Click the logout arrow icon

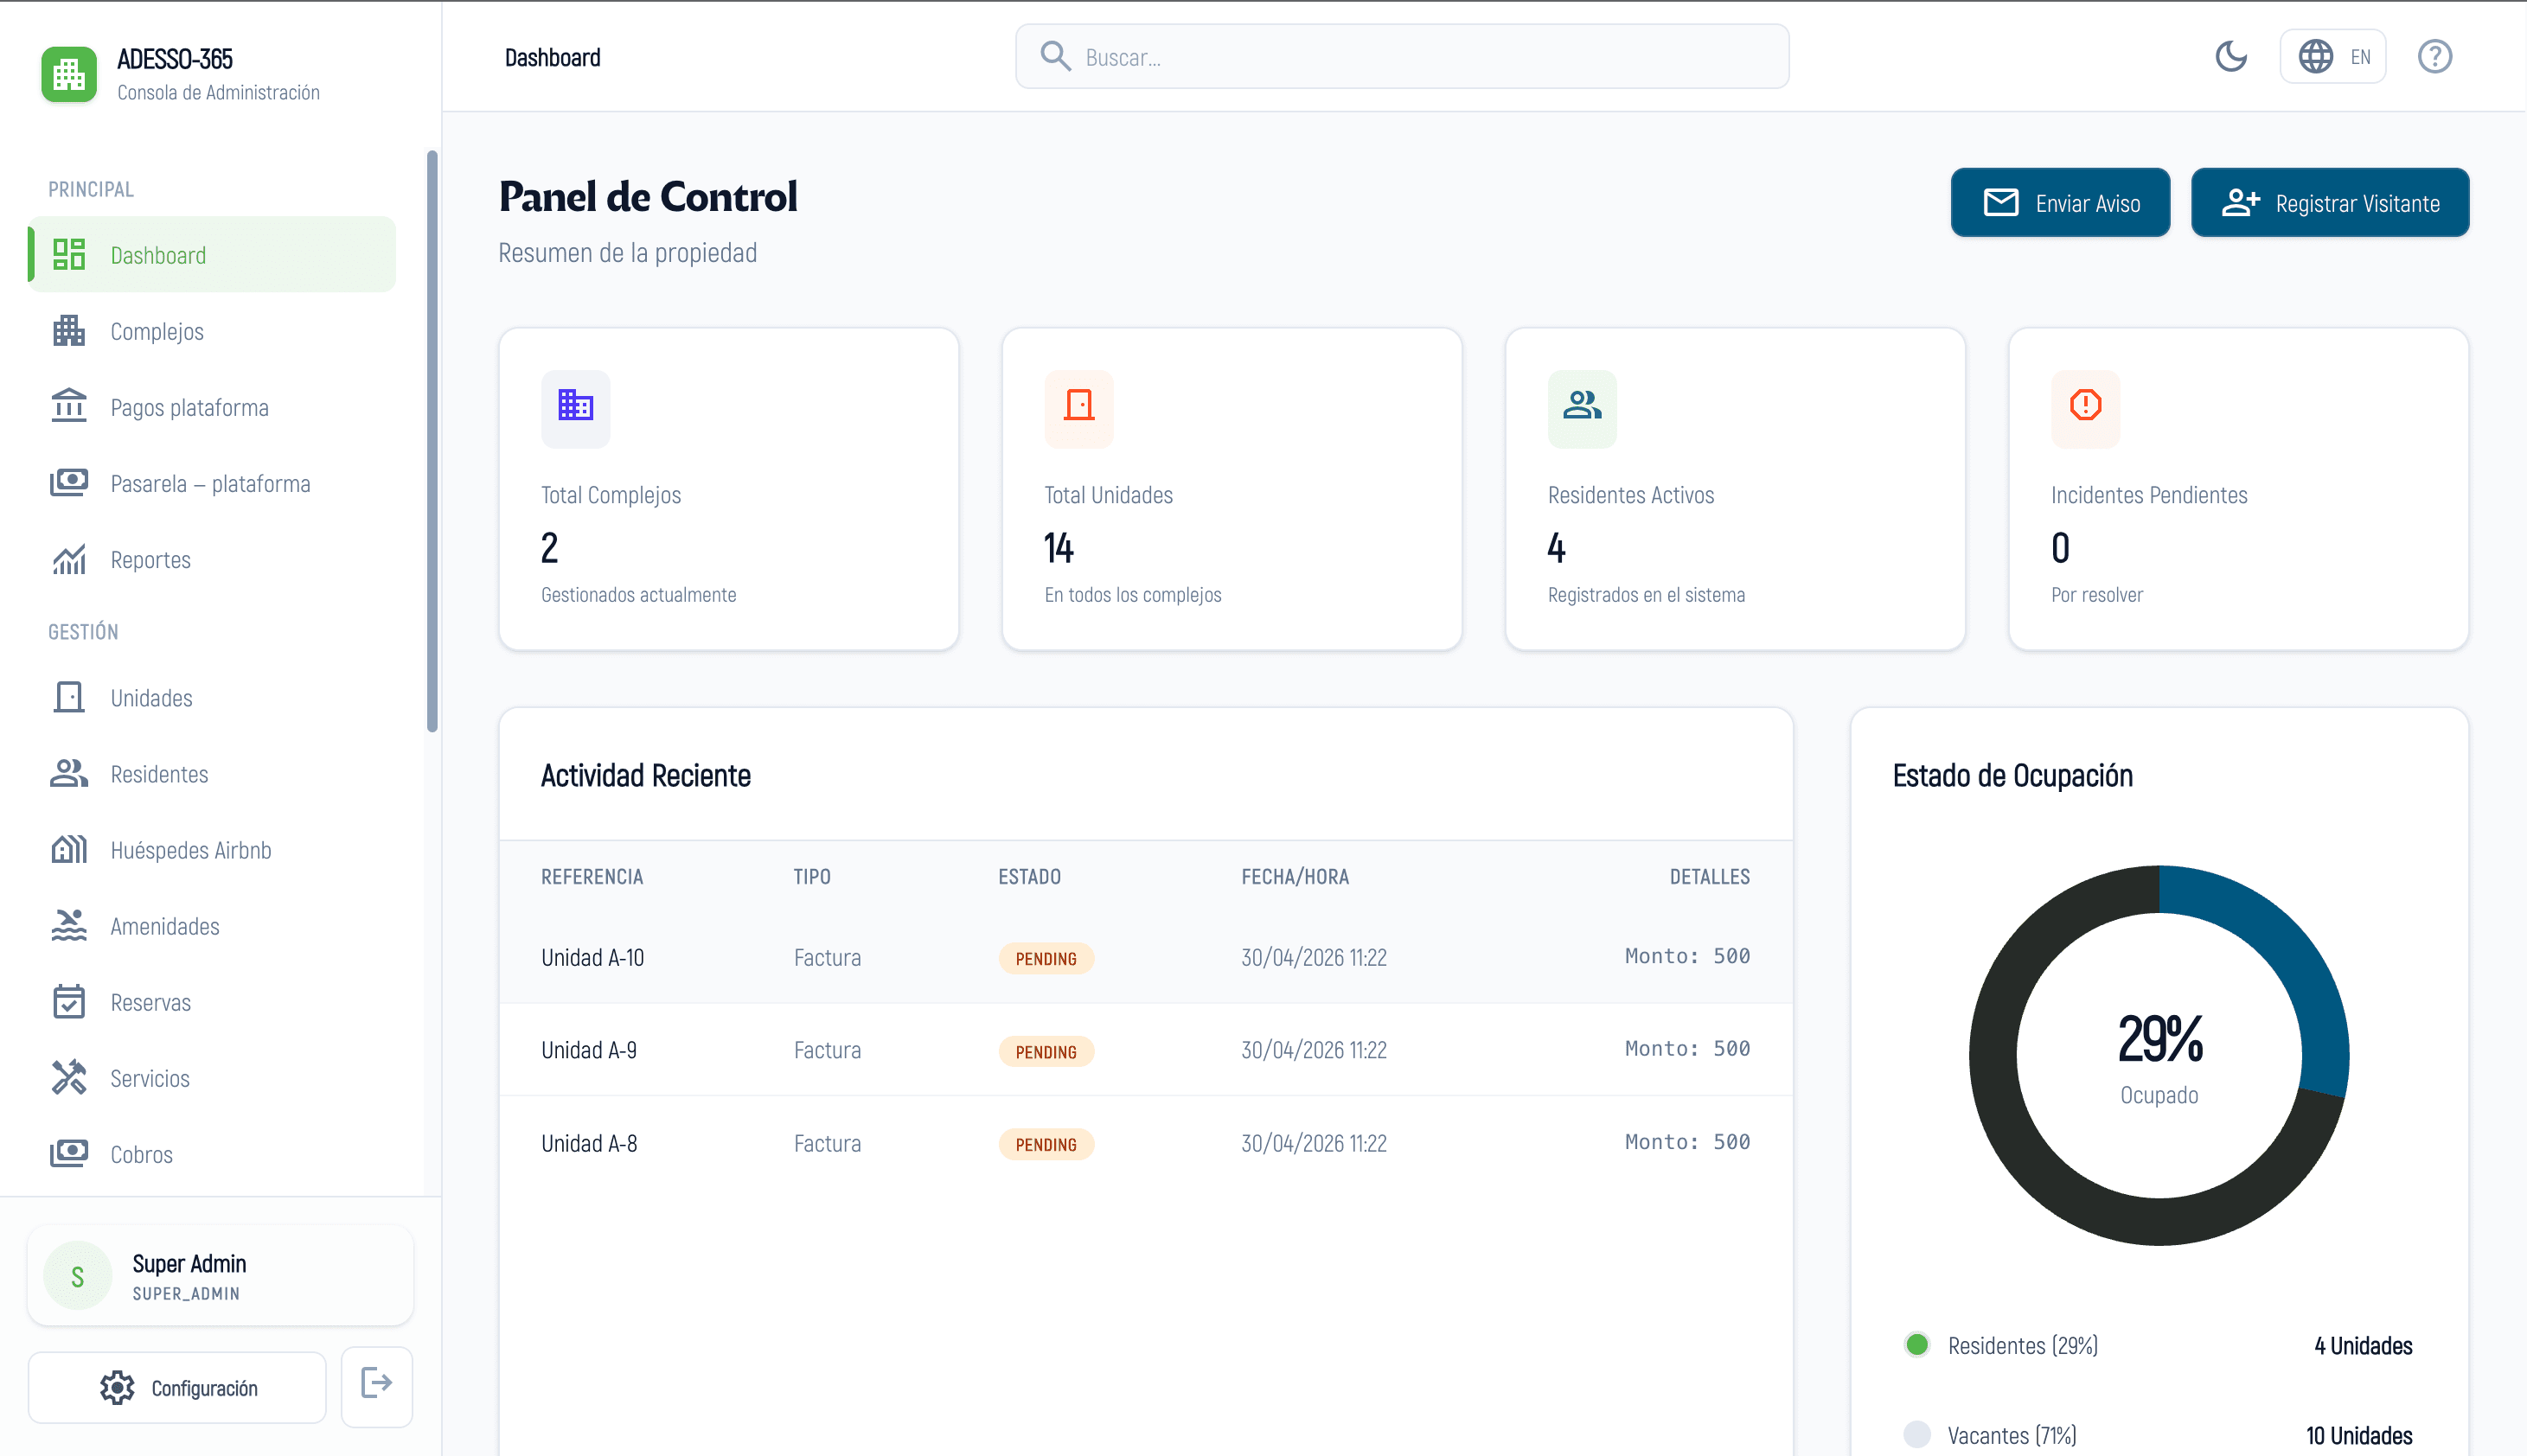click(376, 1384)
